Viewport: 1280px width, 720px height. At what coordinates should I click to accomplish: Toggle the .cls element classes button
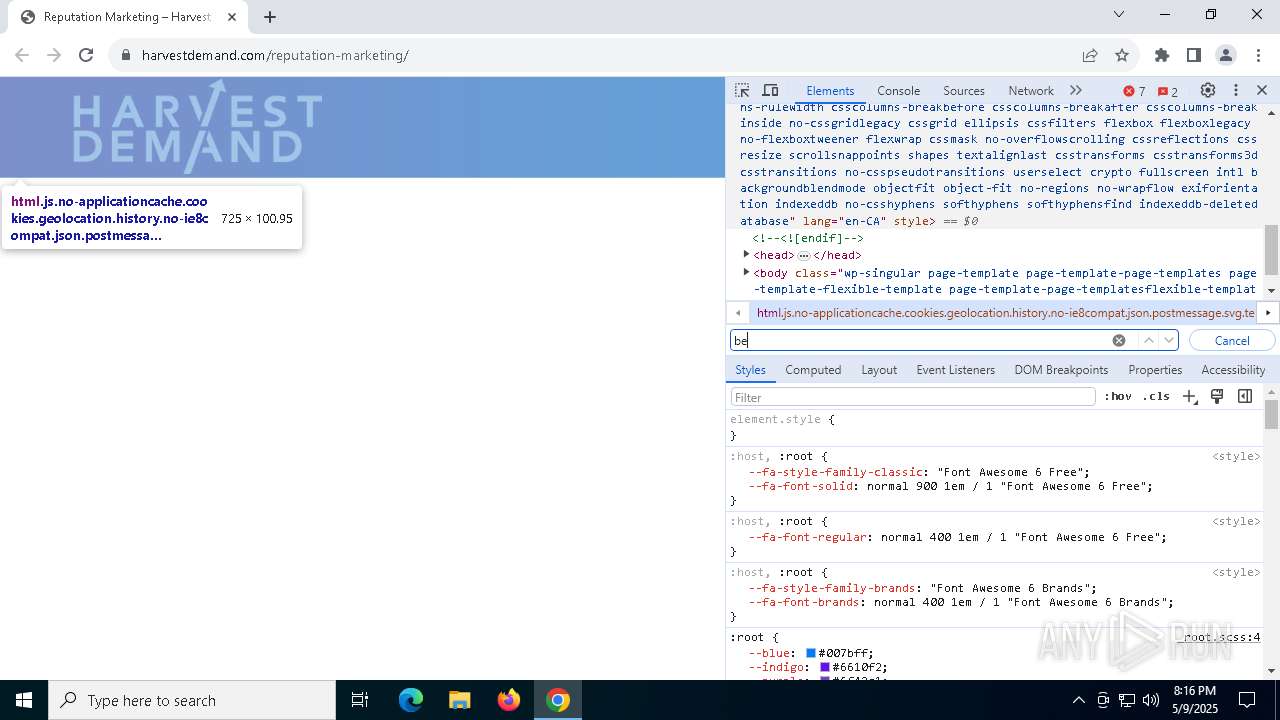(x=1156, y=396)
